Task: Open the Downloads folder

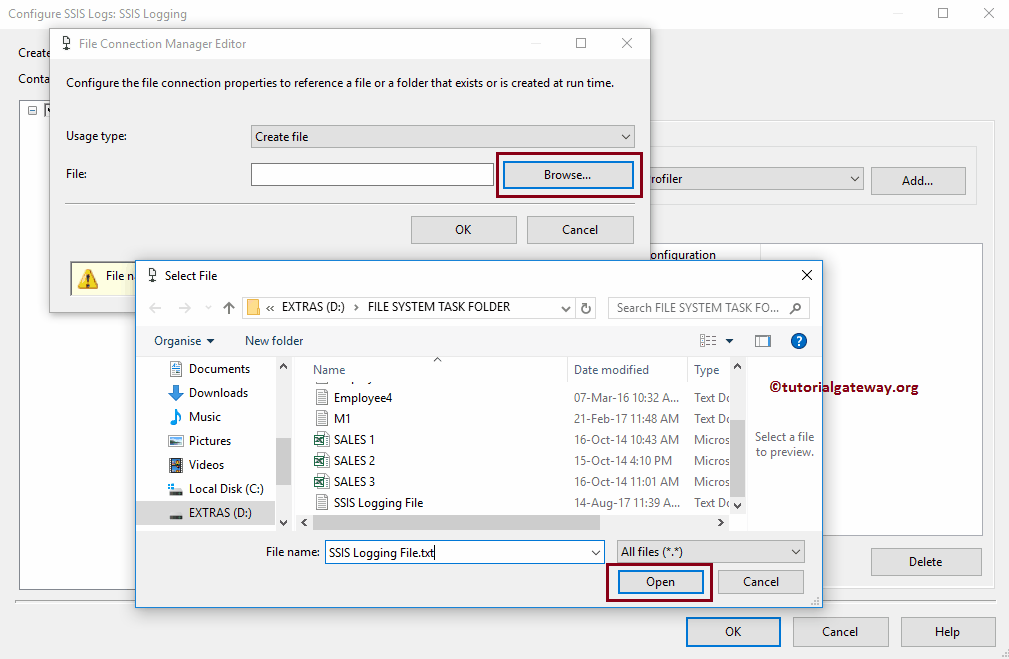Action: click(215, 392)
